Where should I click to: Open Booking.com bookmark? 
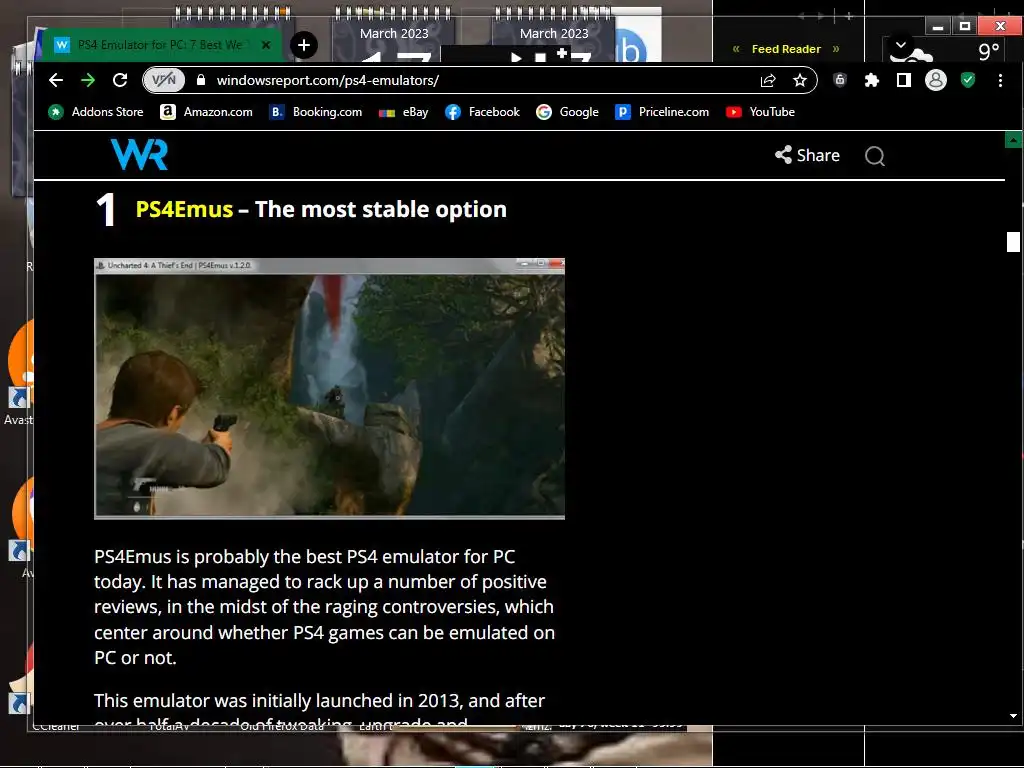pyautogui.click(x=316, y=112)
